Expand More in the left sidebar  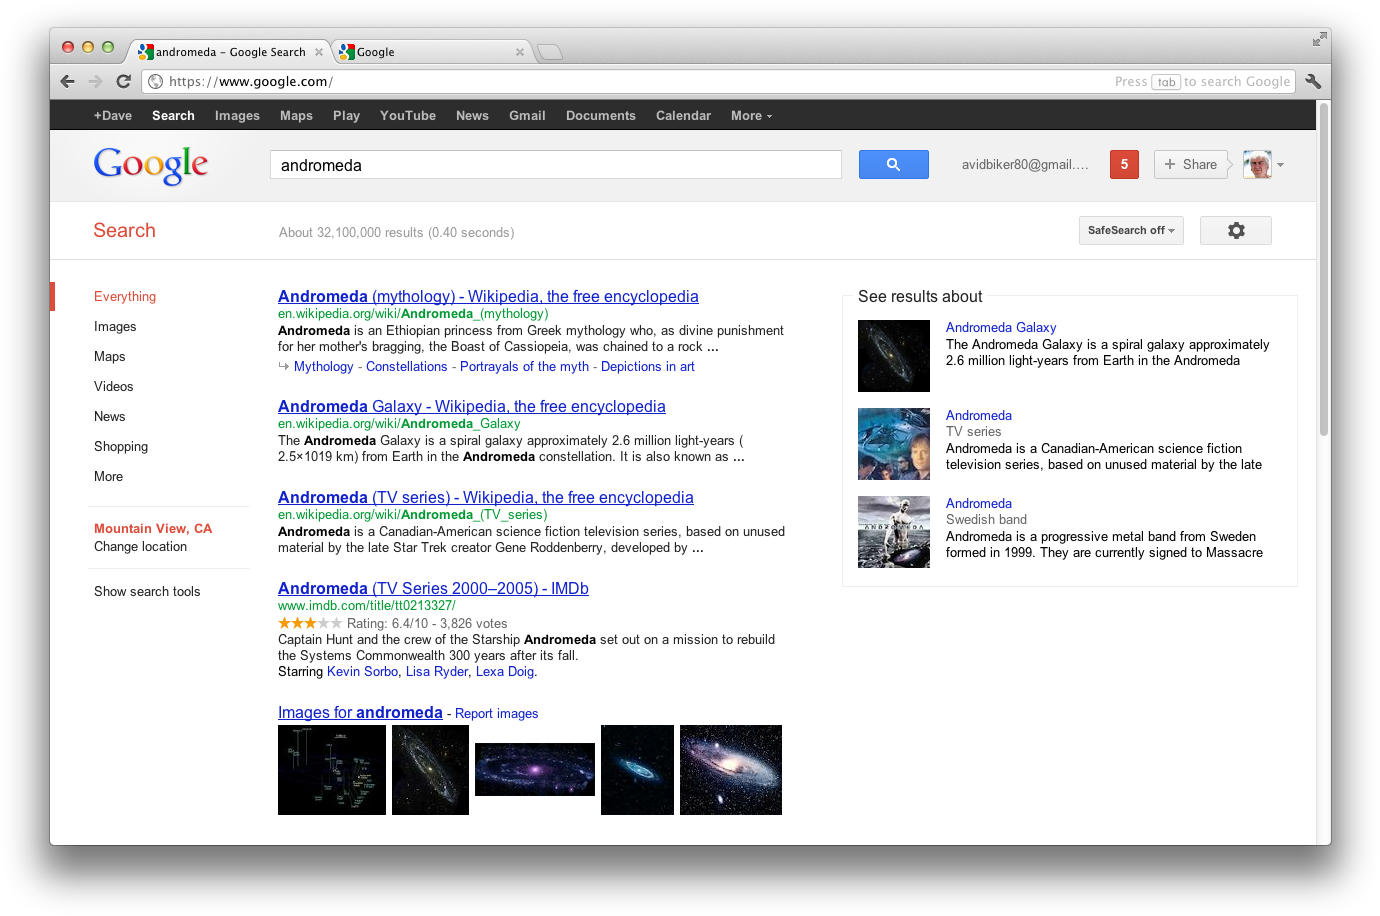[x=108, y=477]
